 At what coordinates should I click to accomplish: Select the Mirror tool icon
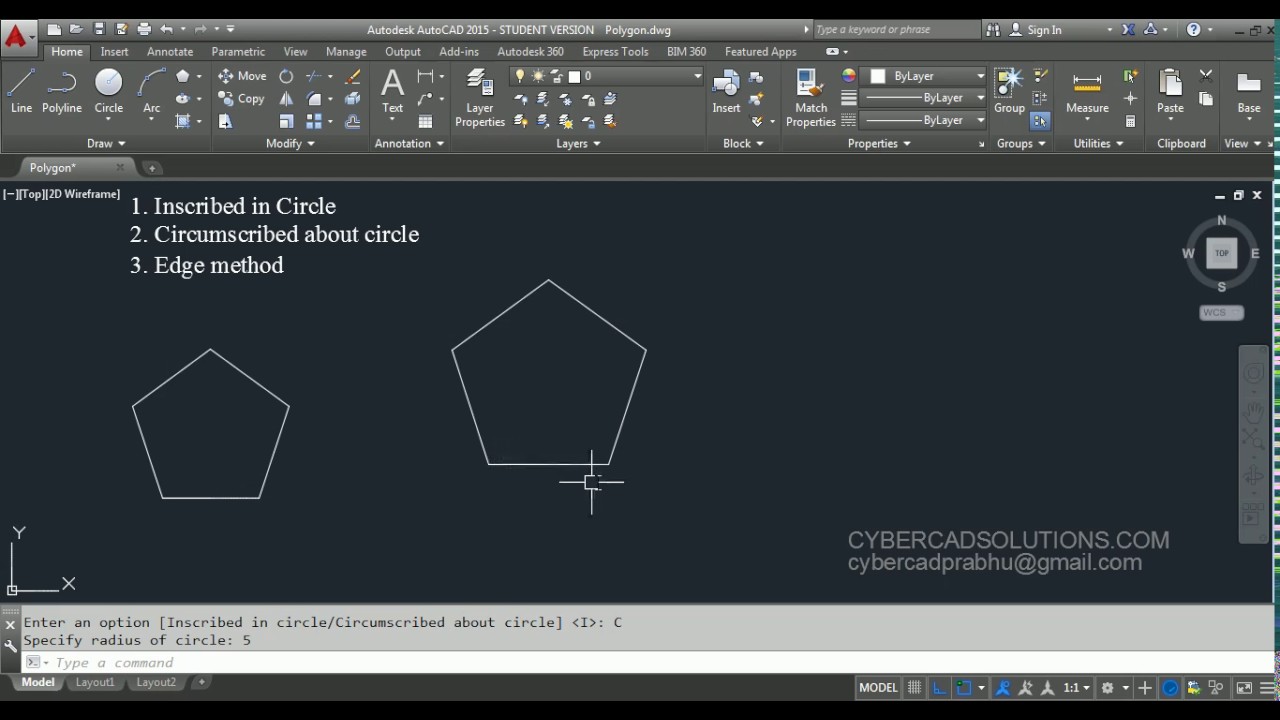point(286,99)
